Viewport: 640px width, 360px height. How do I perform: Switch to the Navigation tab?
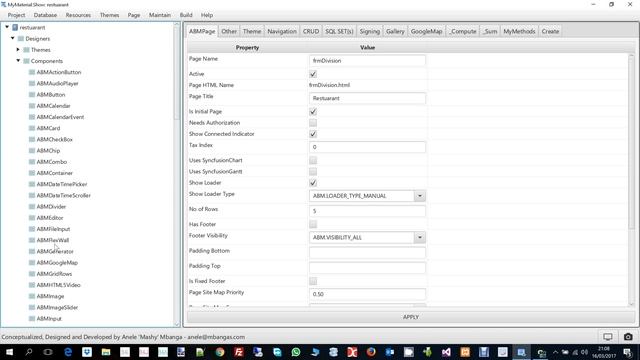point(282,31)
